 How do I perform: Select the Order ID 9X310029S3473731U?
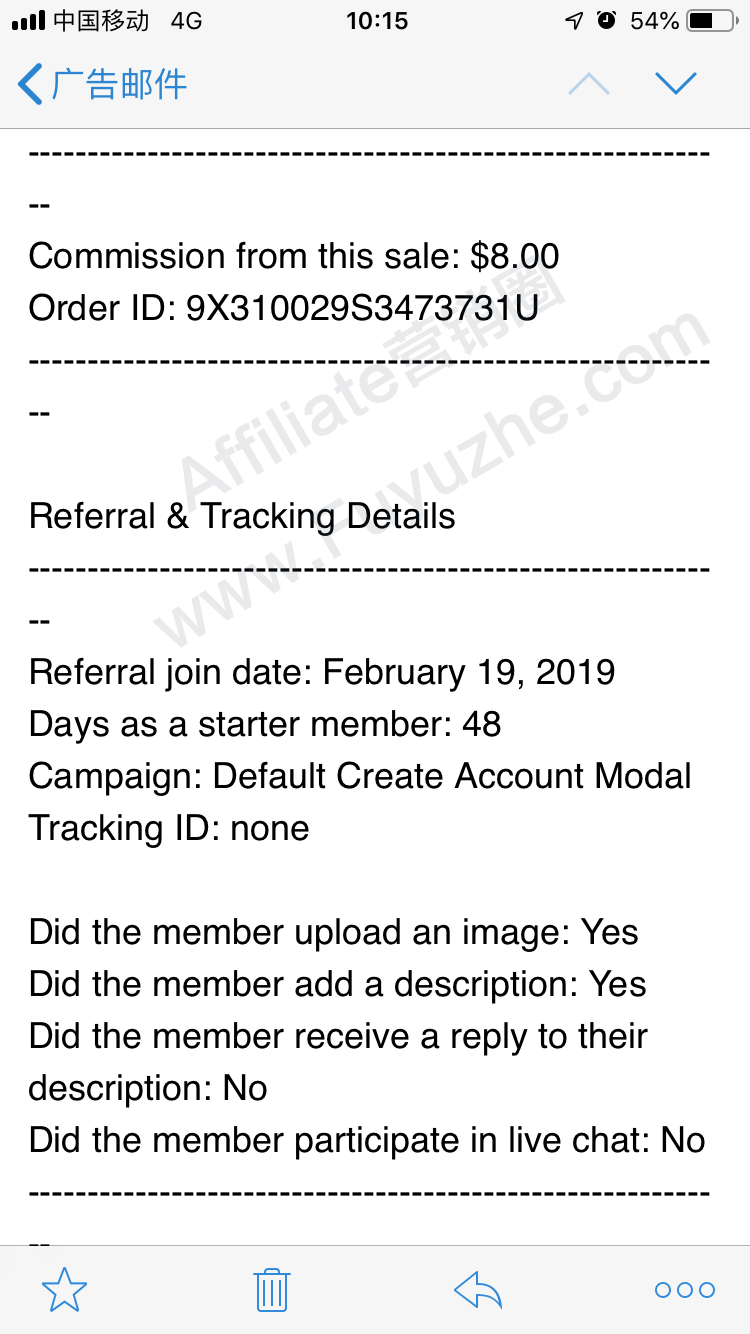point(363,308)
